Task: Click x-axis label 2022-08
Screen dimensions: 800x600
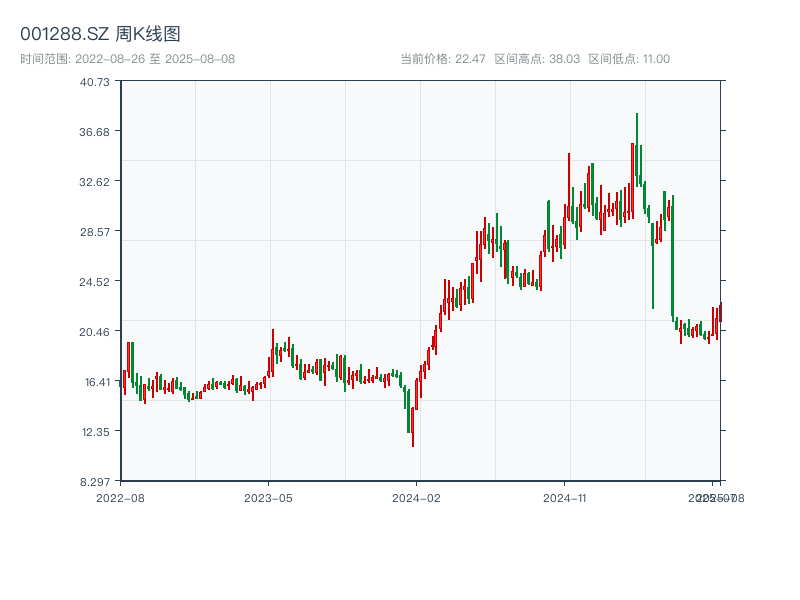Action: coord(120,498)
